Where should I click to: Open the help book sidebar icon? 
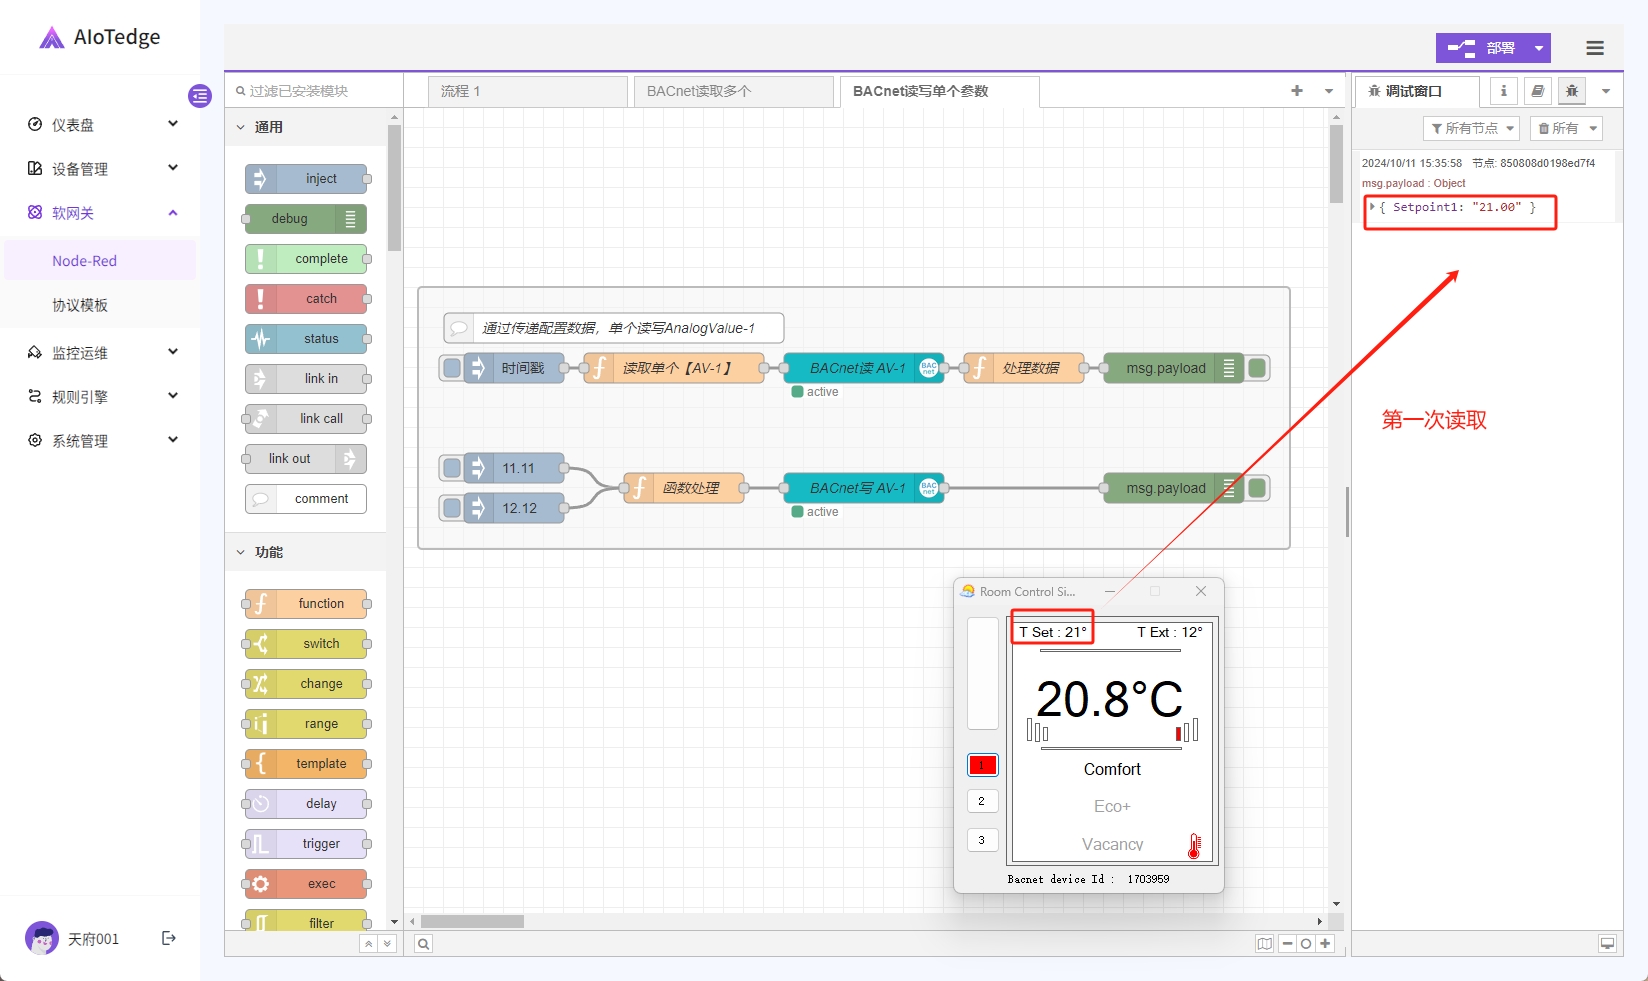click(x=1538, y=91)
